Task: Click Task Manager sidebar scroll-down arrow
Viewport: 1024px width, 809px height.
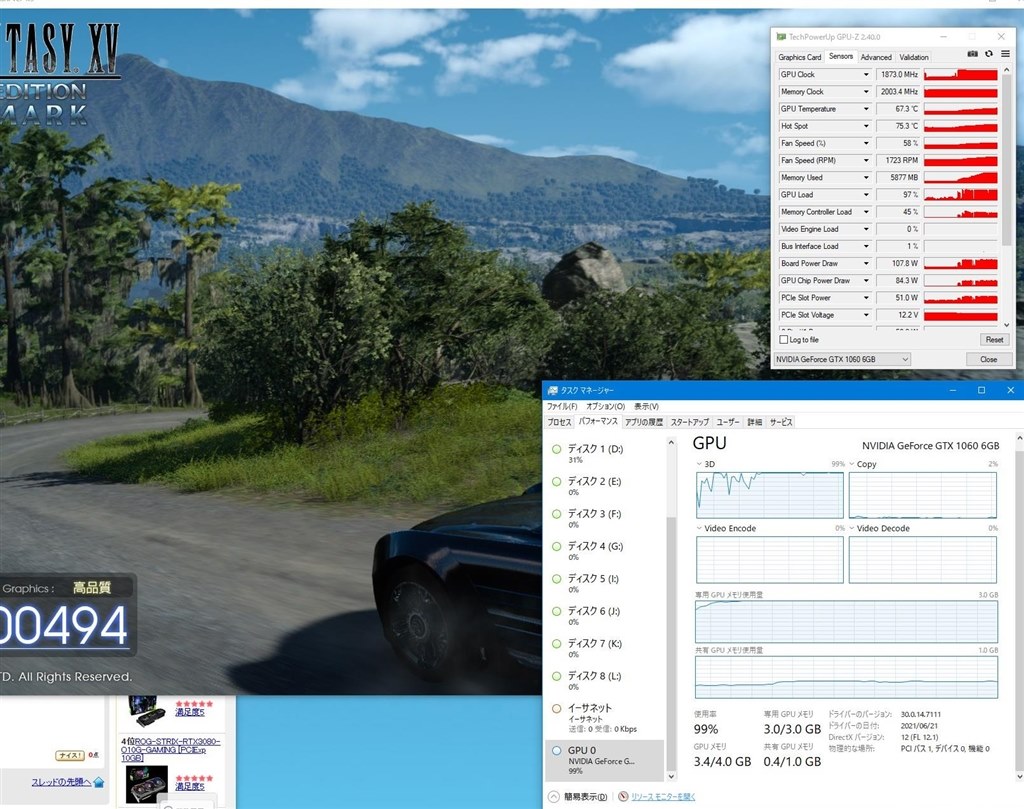Action: tap(671, 776)
